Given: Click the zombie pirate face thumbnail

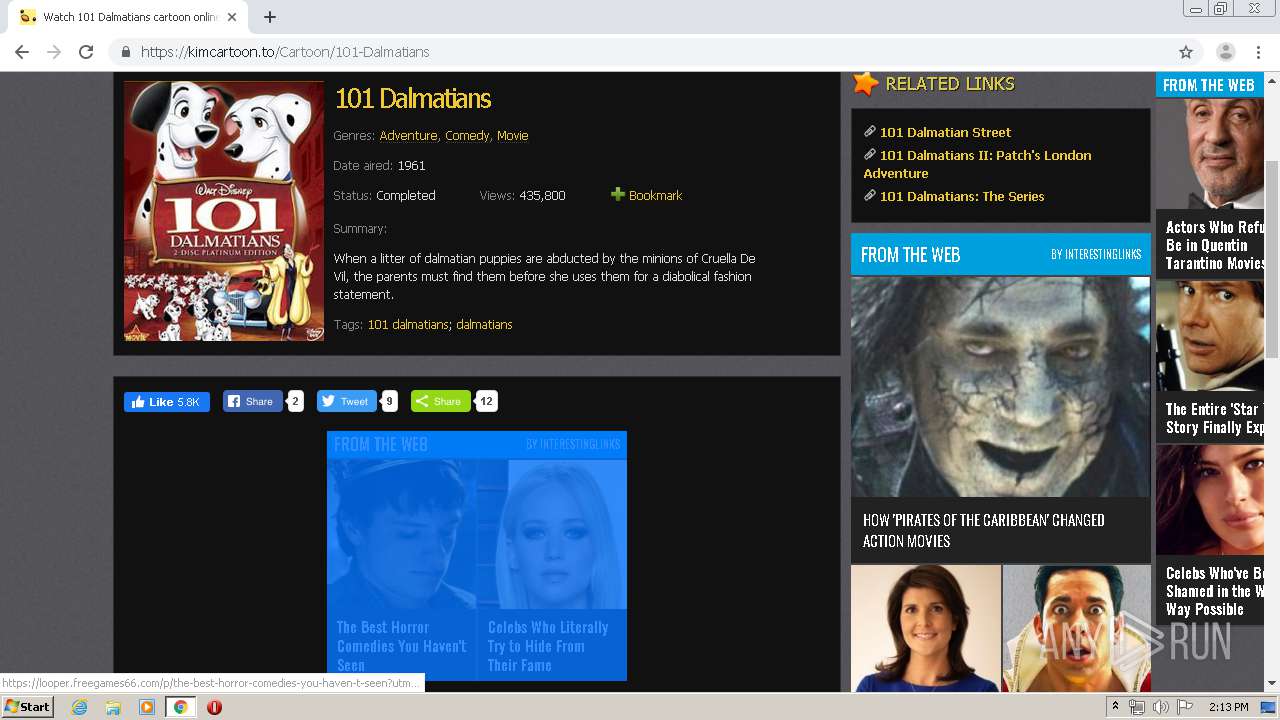Looking at the screenshot, I should (x=1001, y=386).
